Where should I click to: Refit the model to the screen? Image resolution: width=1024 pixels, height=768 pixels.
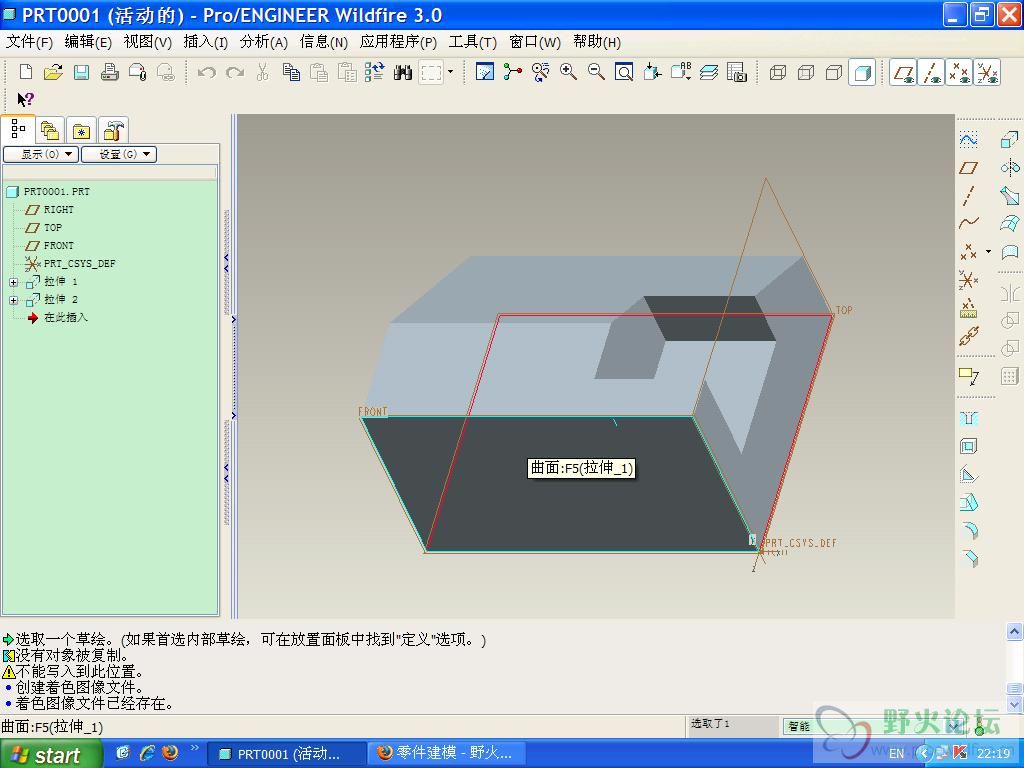[624, 72]
